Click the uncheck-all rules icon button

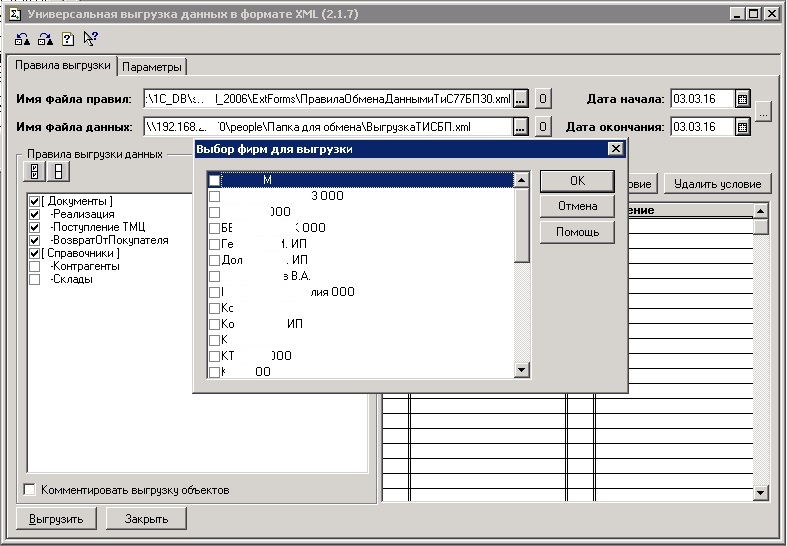tap(58, 172)
